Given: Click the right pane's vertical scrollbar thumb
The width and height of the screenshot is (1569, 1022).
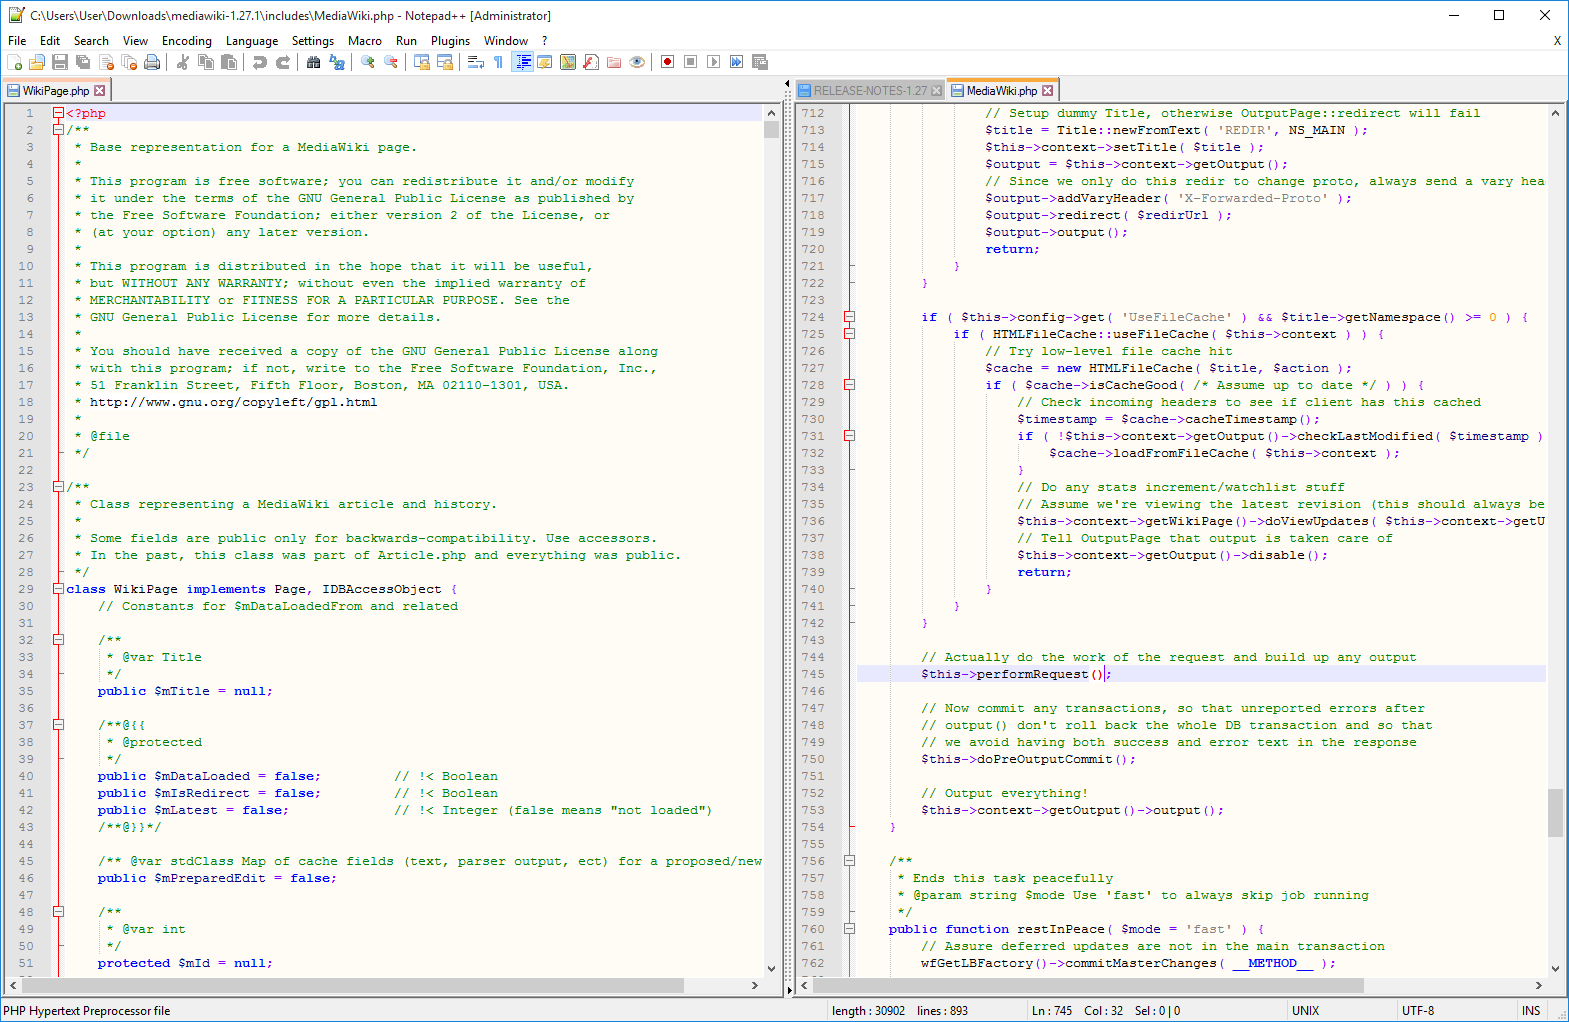Looking at the screenshot, I should point(1555,812).
